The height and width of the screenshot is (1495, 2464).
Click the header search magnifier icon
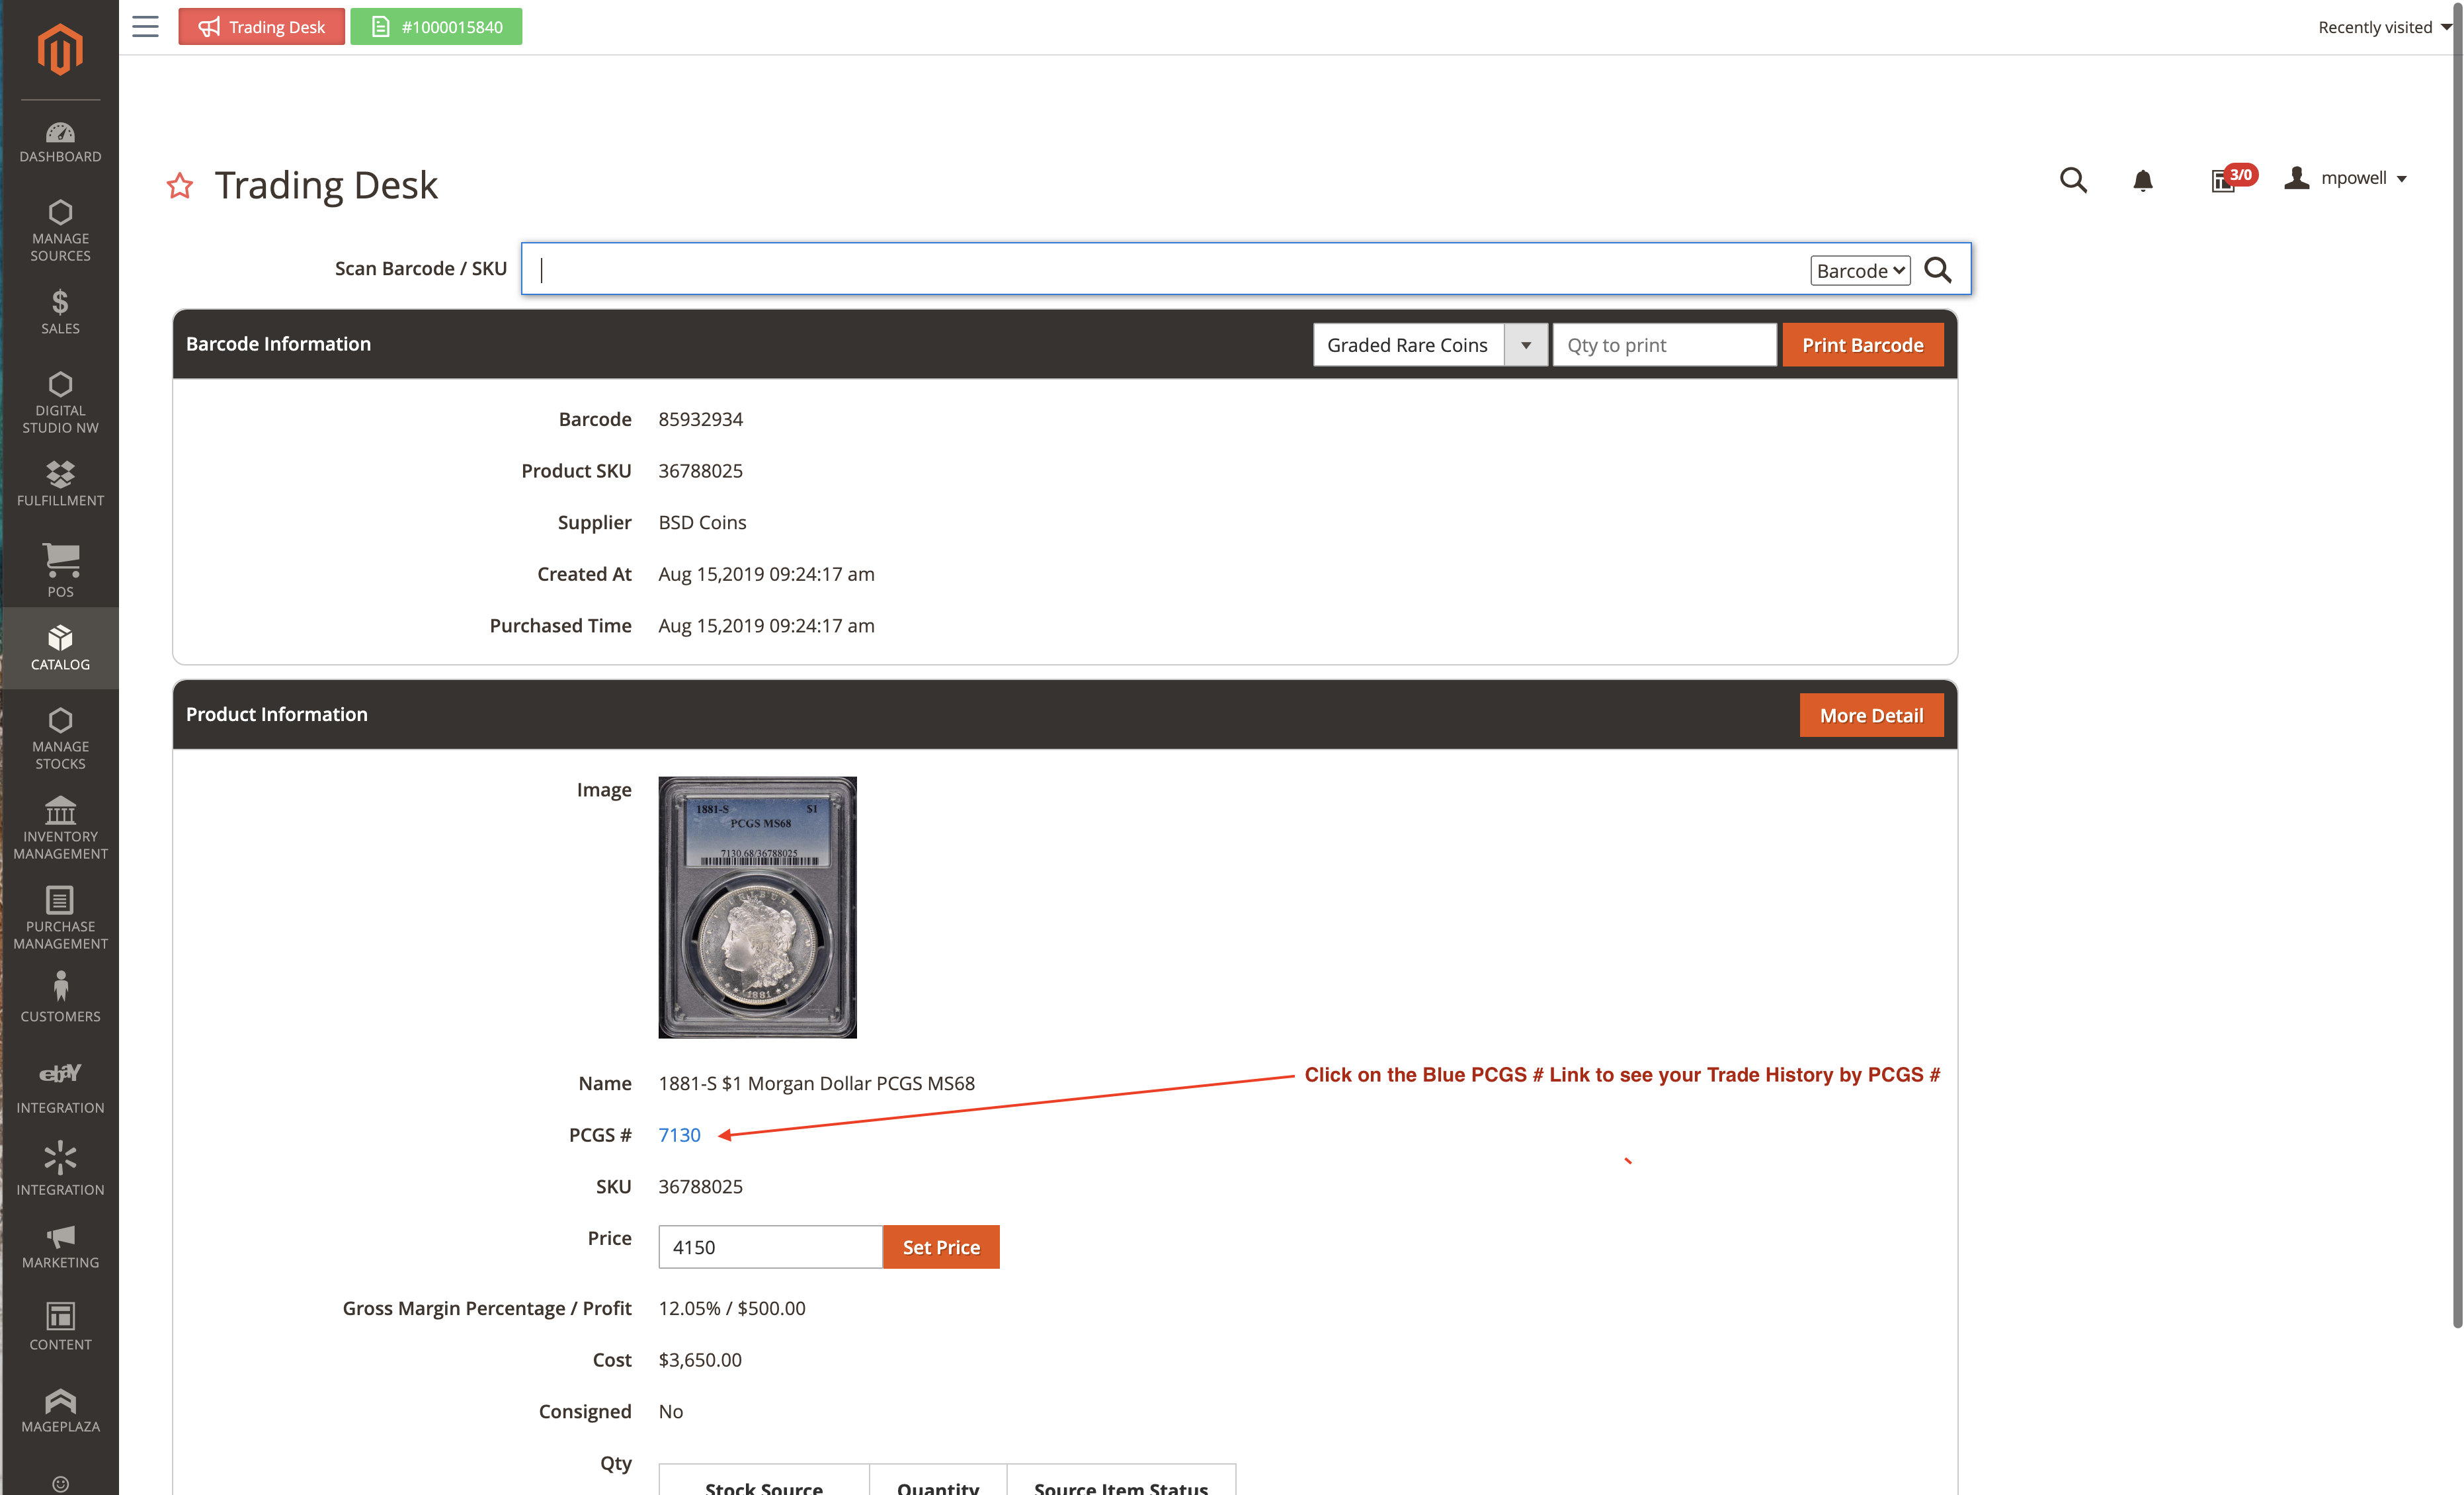click(2073, 180)
